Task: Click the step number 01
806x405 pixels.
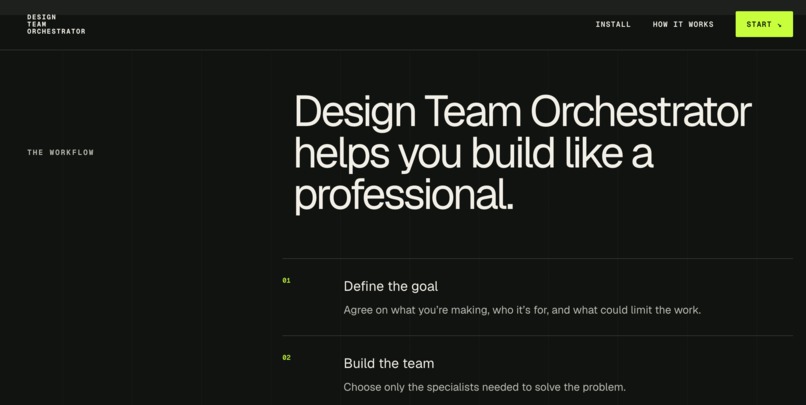Action: coord(286,281)
